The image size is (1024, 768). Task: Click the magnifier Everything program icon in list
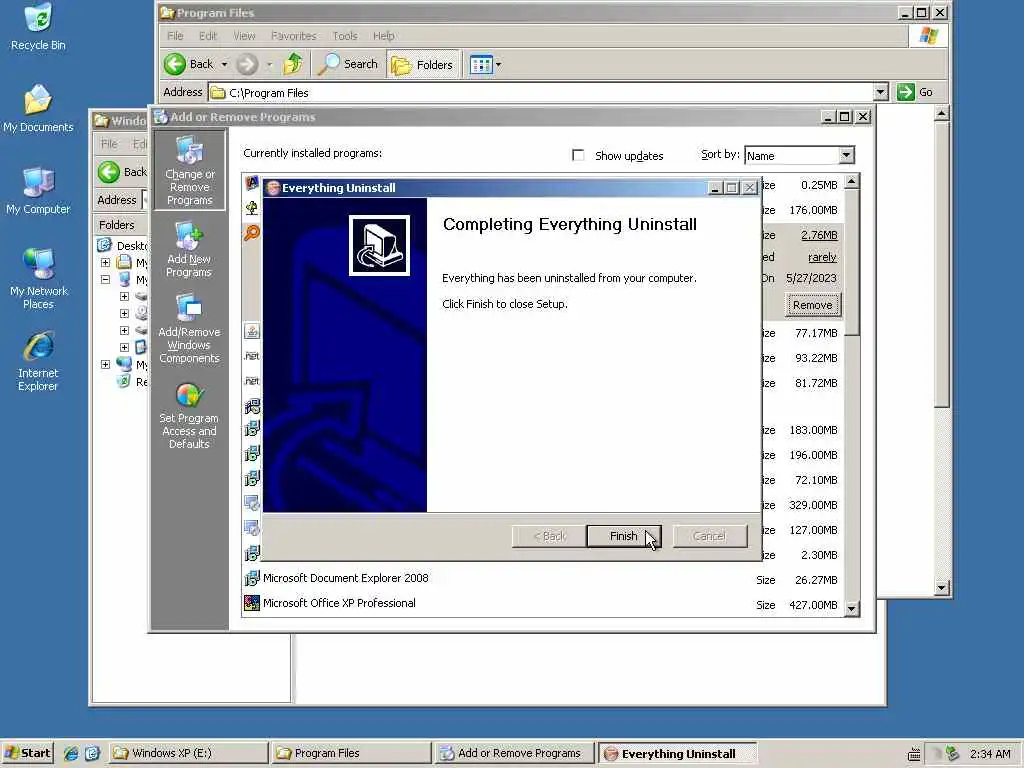tap(251, 233)
